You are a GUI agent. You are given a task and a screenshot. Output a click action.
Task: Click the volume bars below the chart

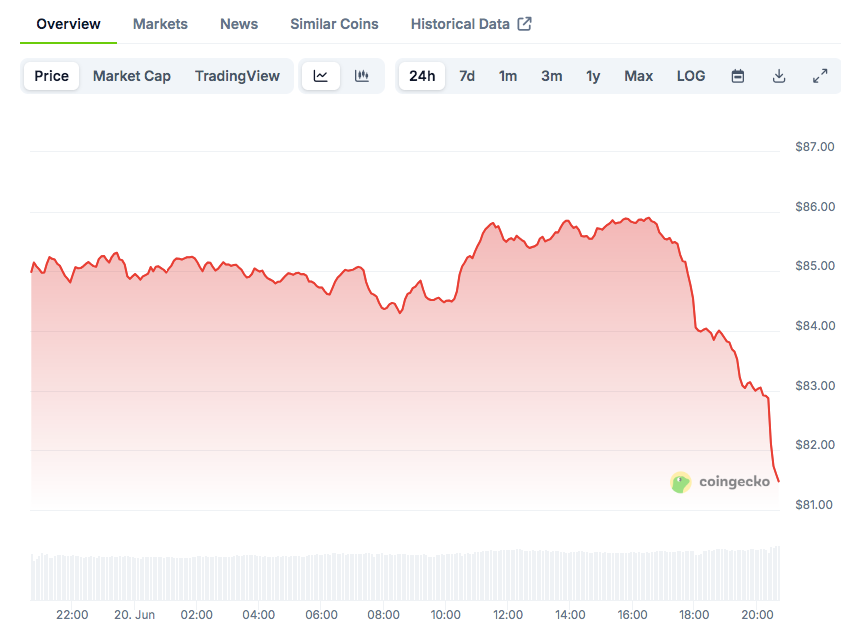point(400,575)
